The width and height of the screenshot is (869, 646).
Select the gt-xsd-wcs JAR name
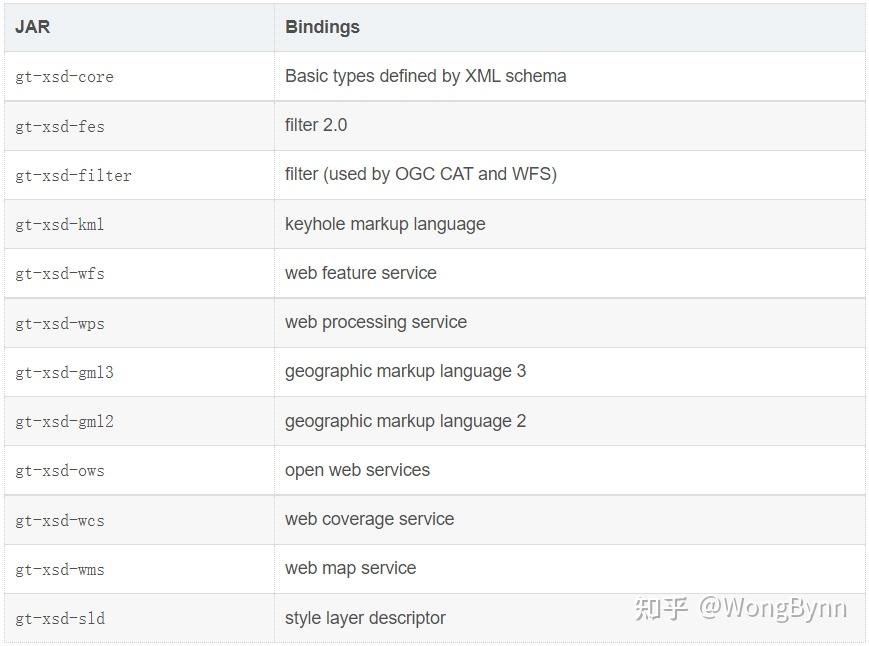60,520
